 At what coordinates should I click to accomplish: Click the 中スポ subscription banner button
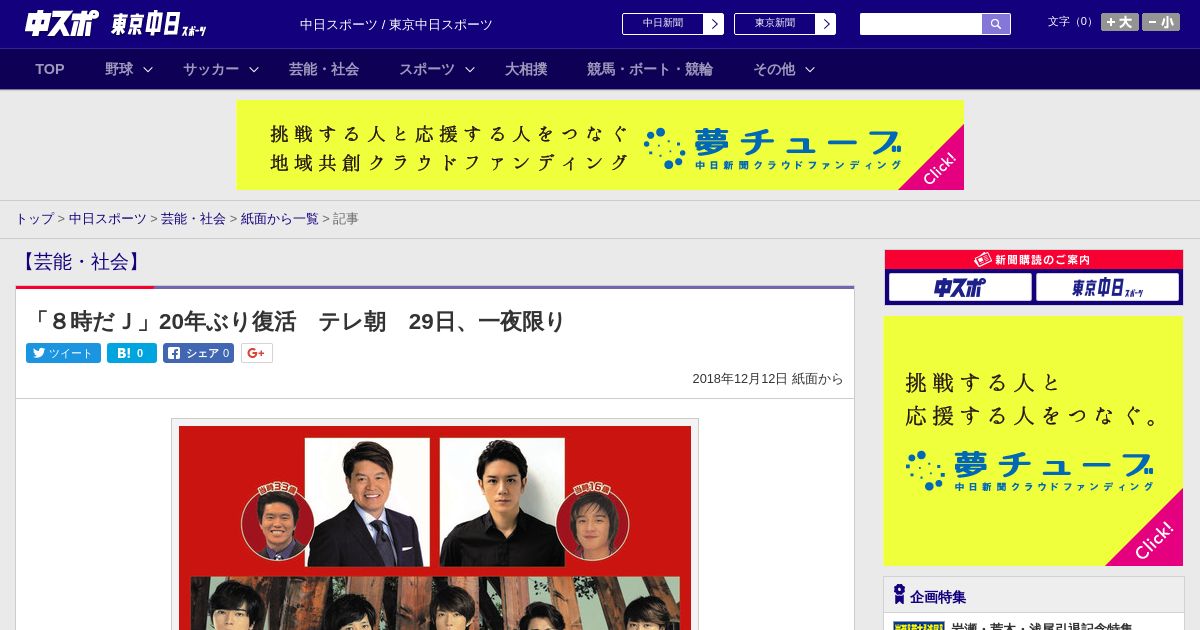960,288
